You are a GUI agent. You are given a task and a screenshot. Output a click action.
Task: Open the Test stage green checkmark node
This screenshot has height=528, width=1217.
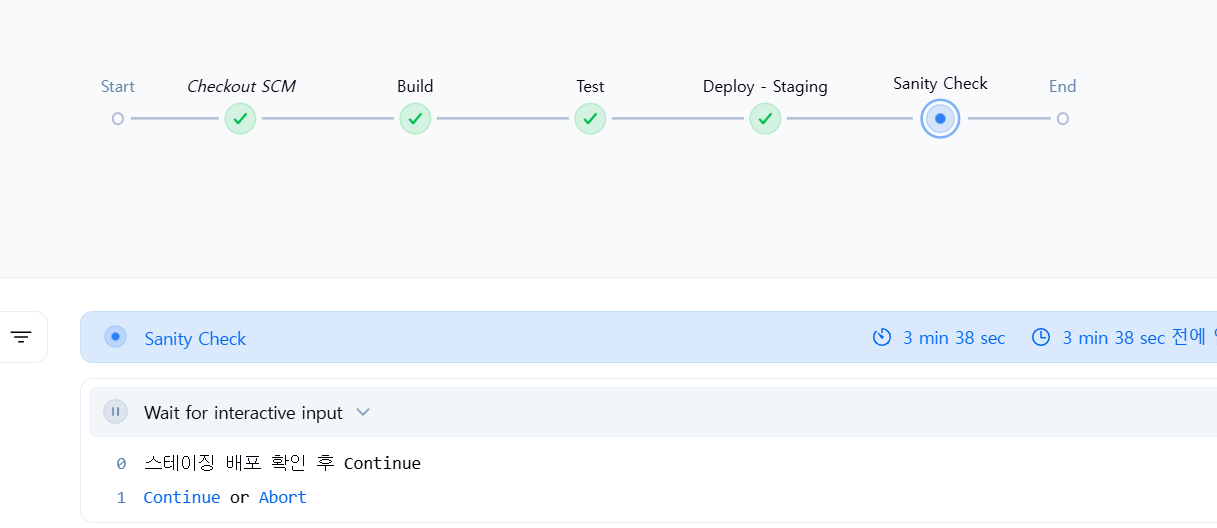click(590, 118)
